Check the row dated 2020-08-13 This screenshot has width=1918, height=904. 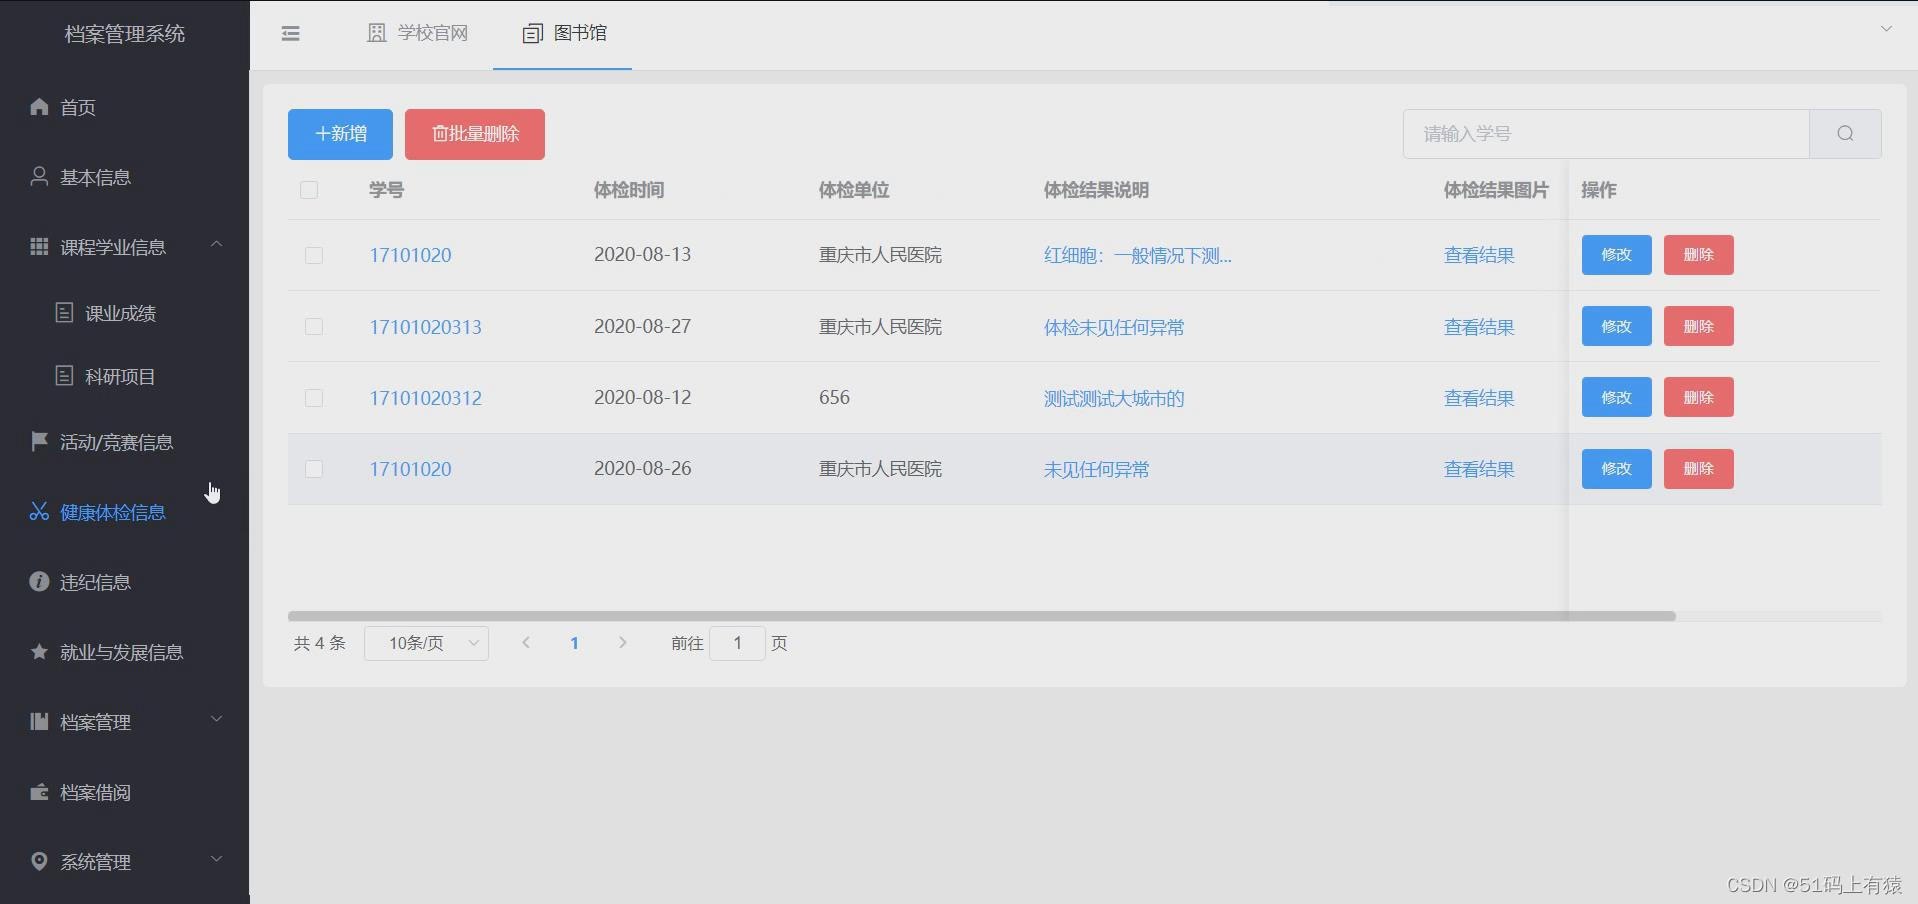[314, 255]
